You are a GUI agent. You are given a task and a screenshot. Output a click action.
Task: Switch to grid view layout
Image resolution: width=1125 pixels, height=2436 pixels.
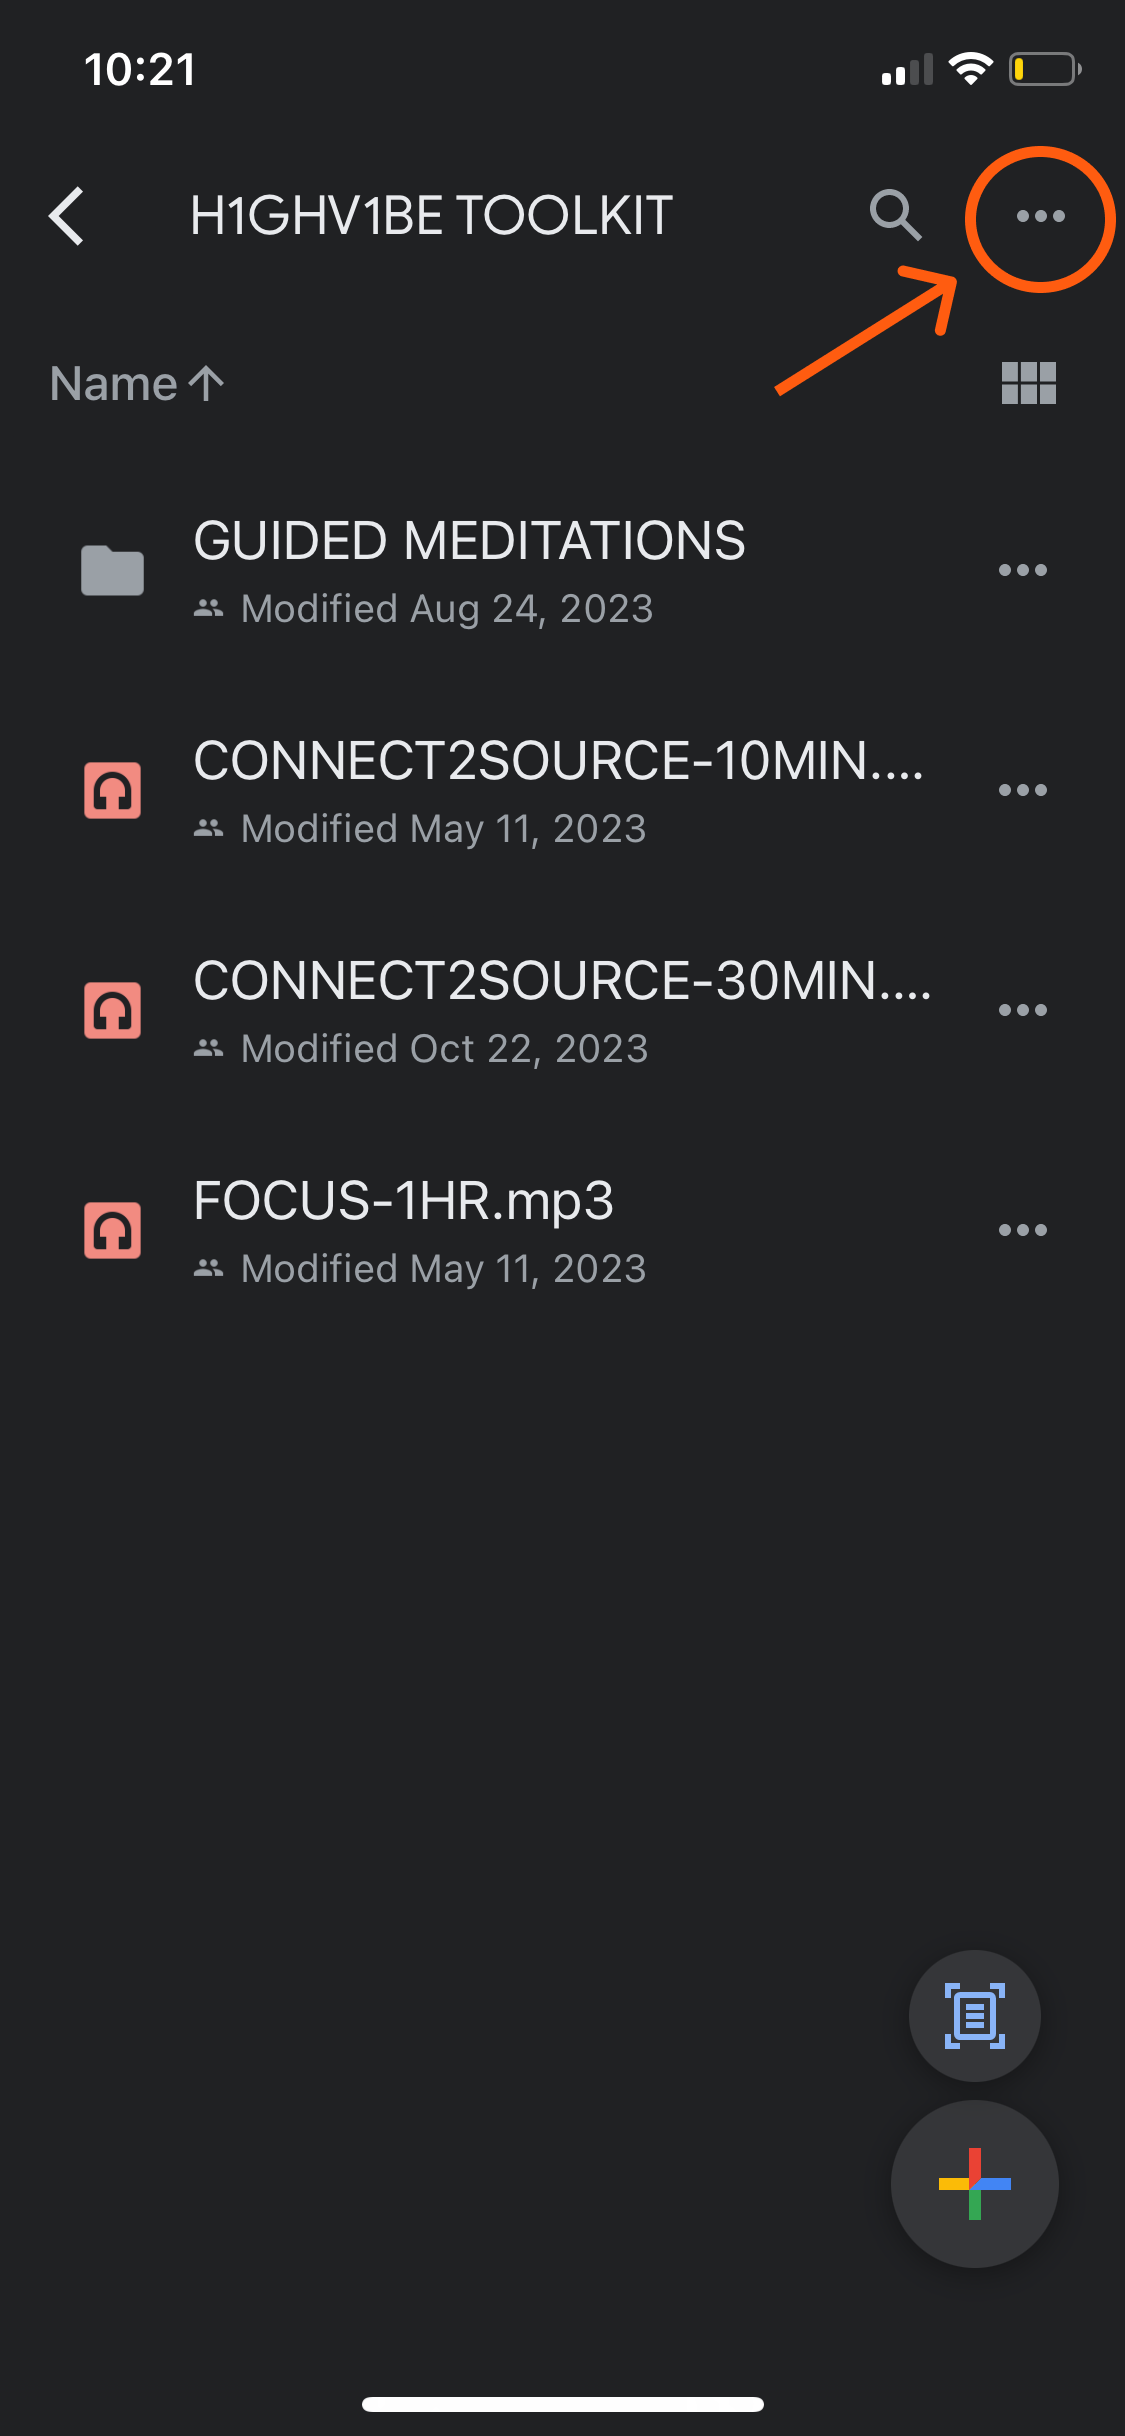click(1028, 383)
